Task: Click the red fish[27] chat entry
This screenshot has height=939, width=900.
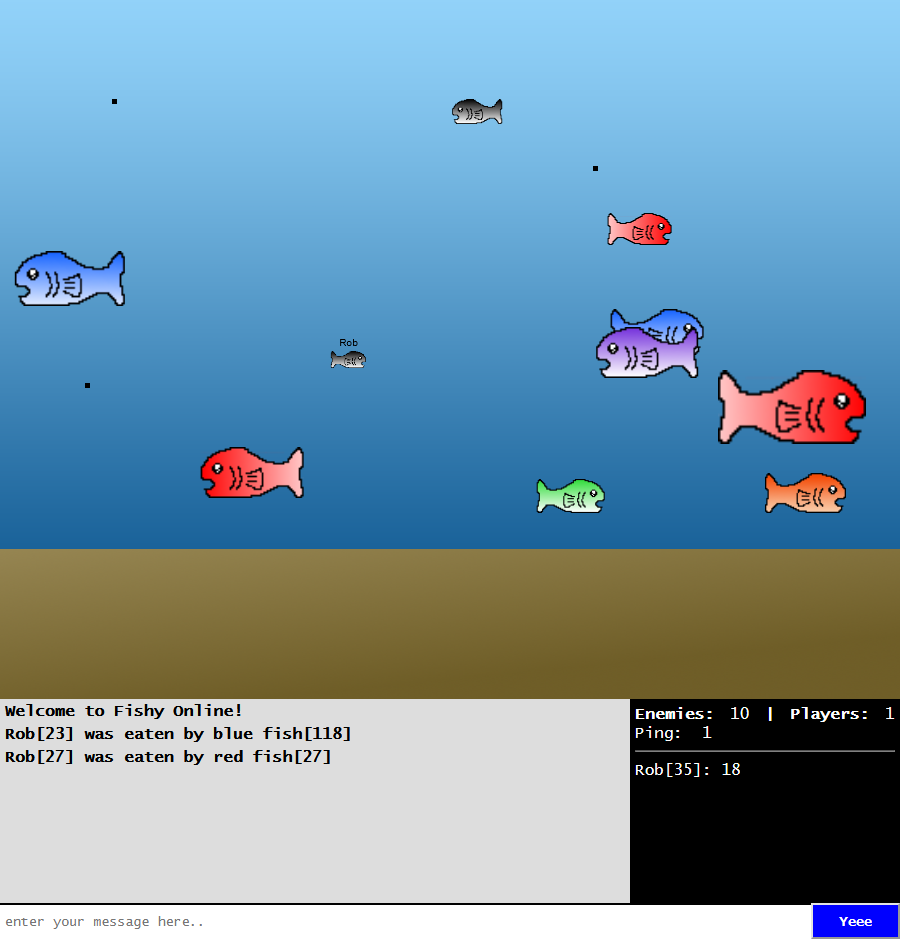Action: point(168,757)
